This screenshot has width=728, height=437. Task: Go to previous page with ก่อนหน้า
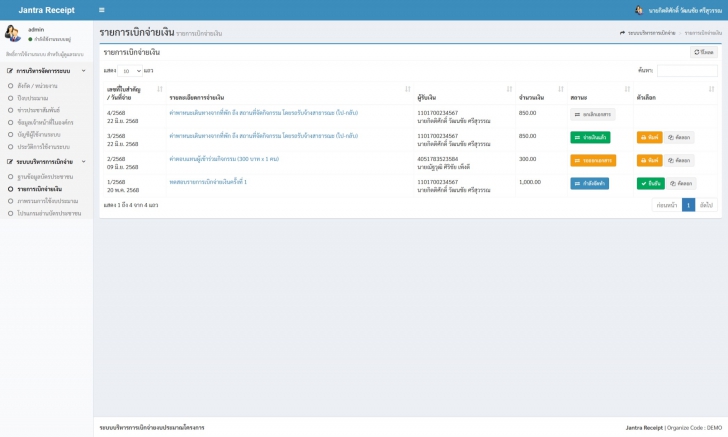coord(667,205)
